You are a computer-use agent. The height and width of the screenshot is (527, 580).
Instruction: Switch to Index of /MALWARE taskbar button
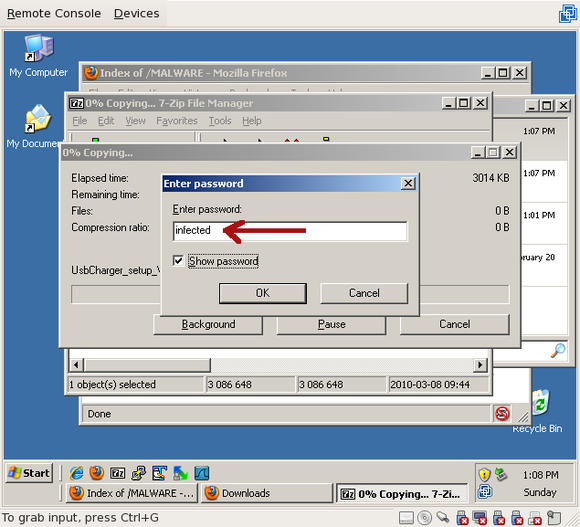(132, 493)
